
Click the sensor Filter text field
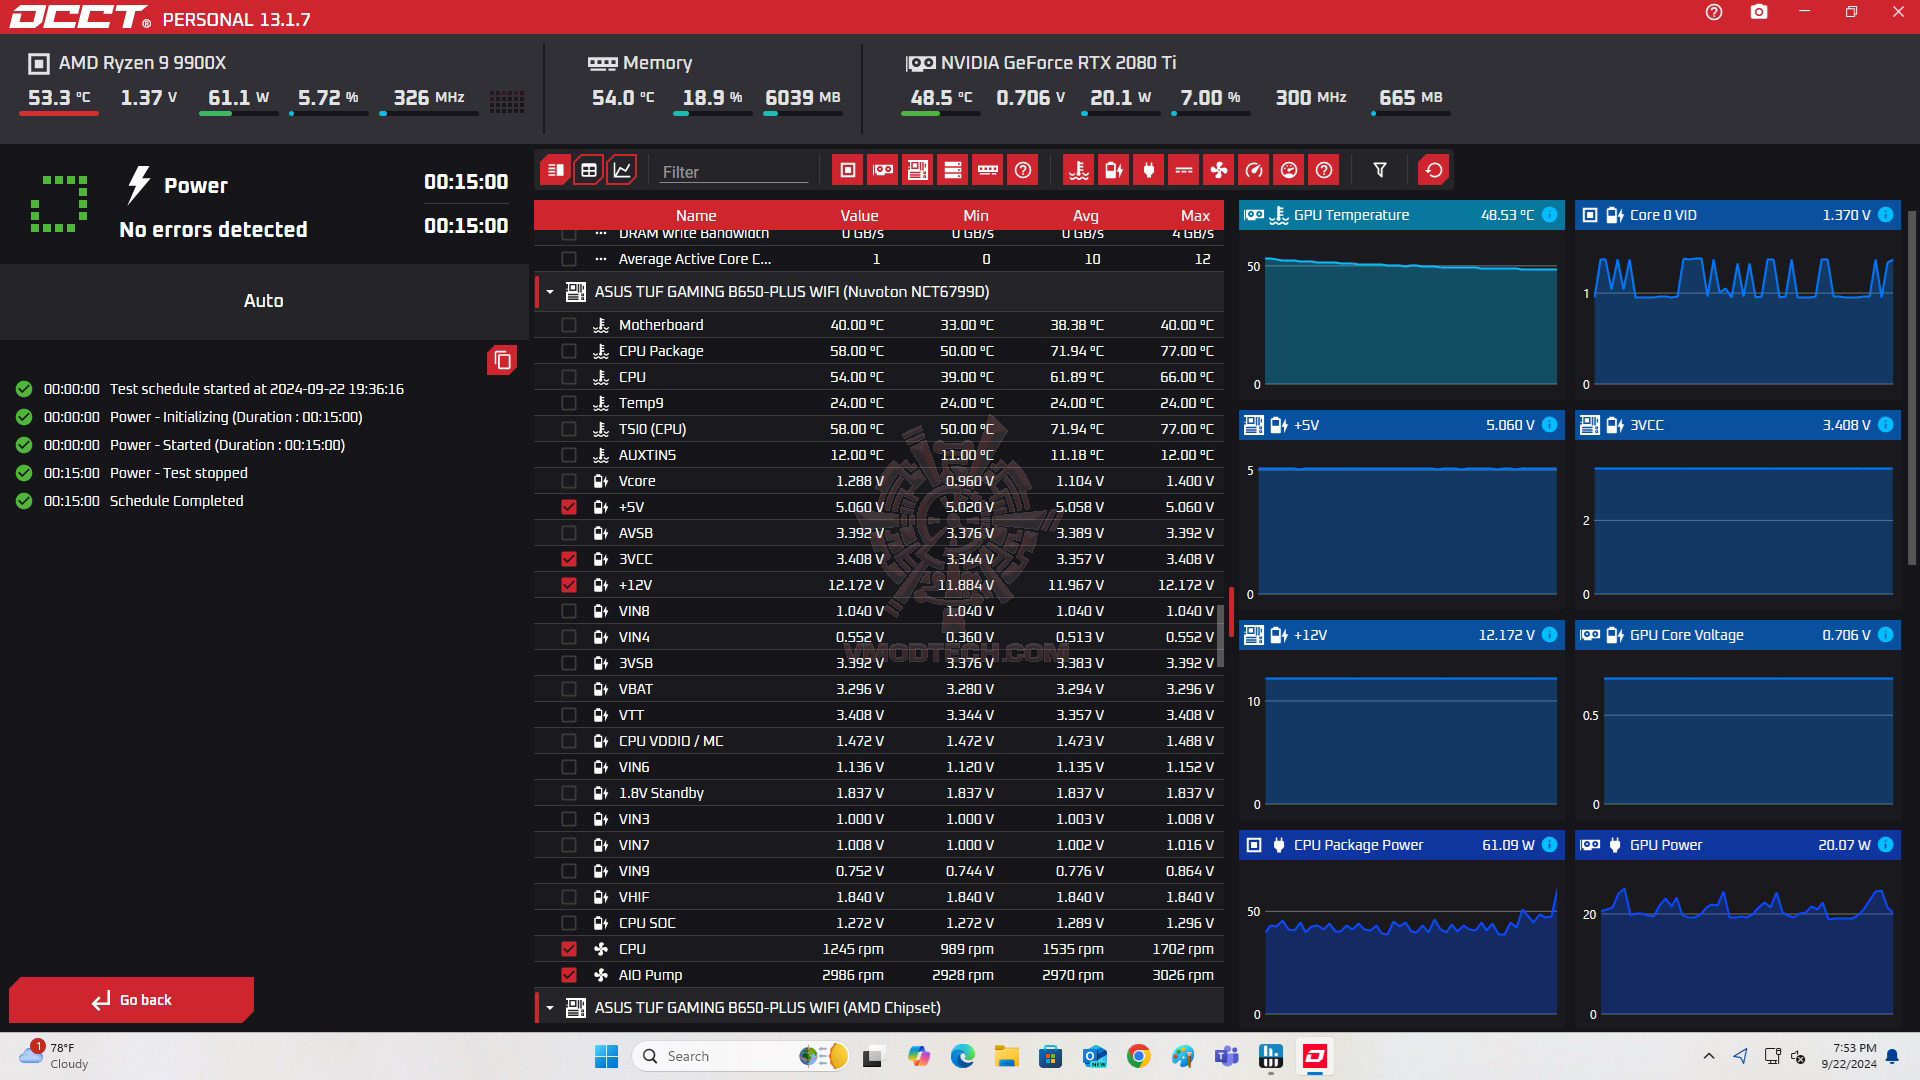pyautogui.click(x=733, y=172)
